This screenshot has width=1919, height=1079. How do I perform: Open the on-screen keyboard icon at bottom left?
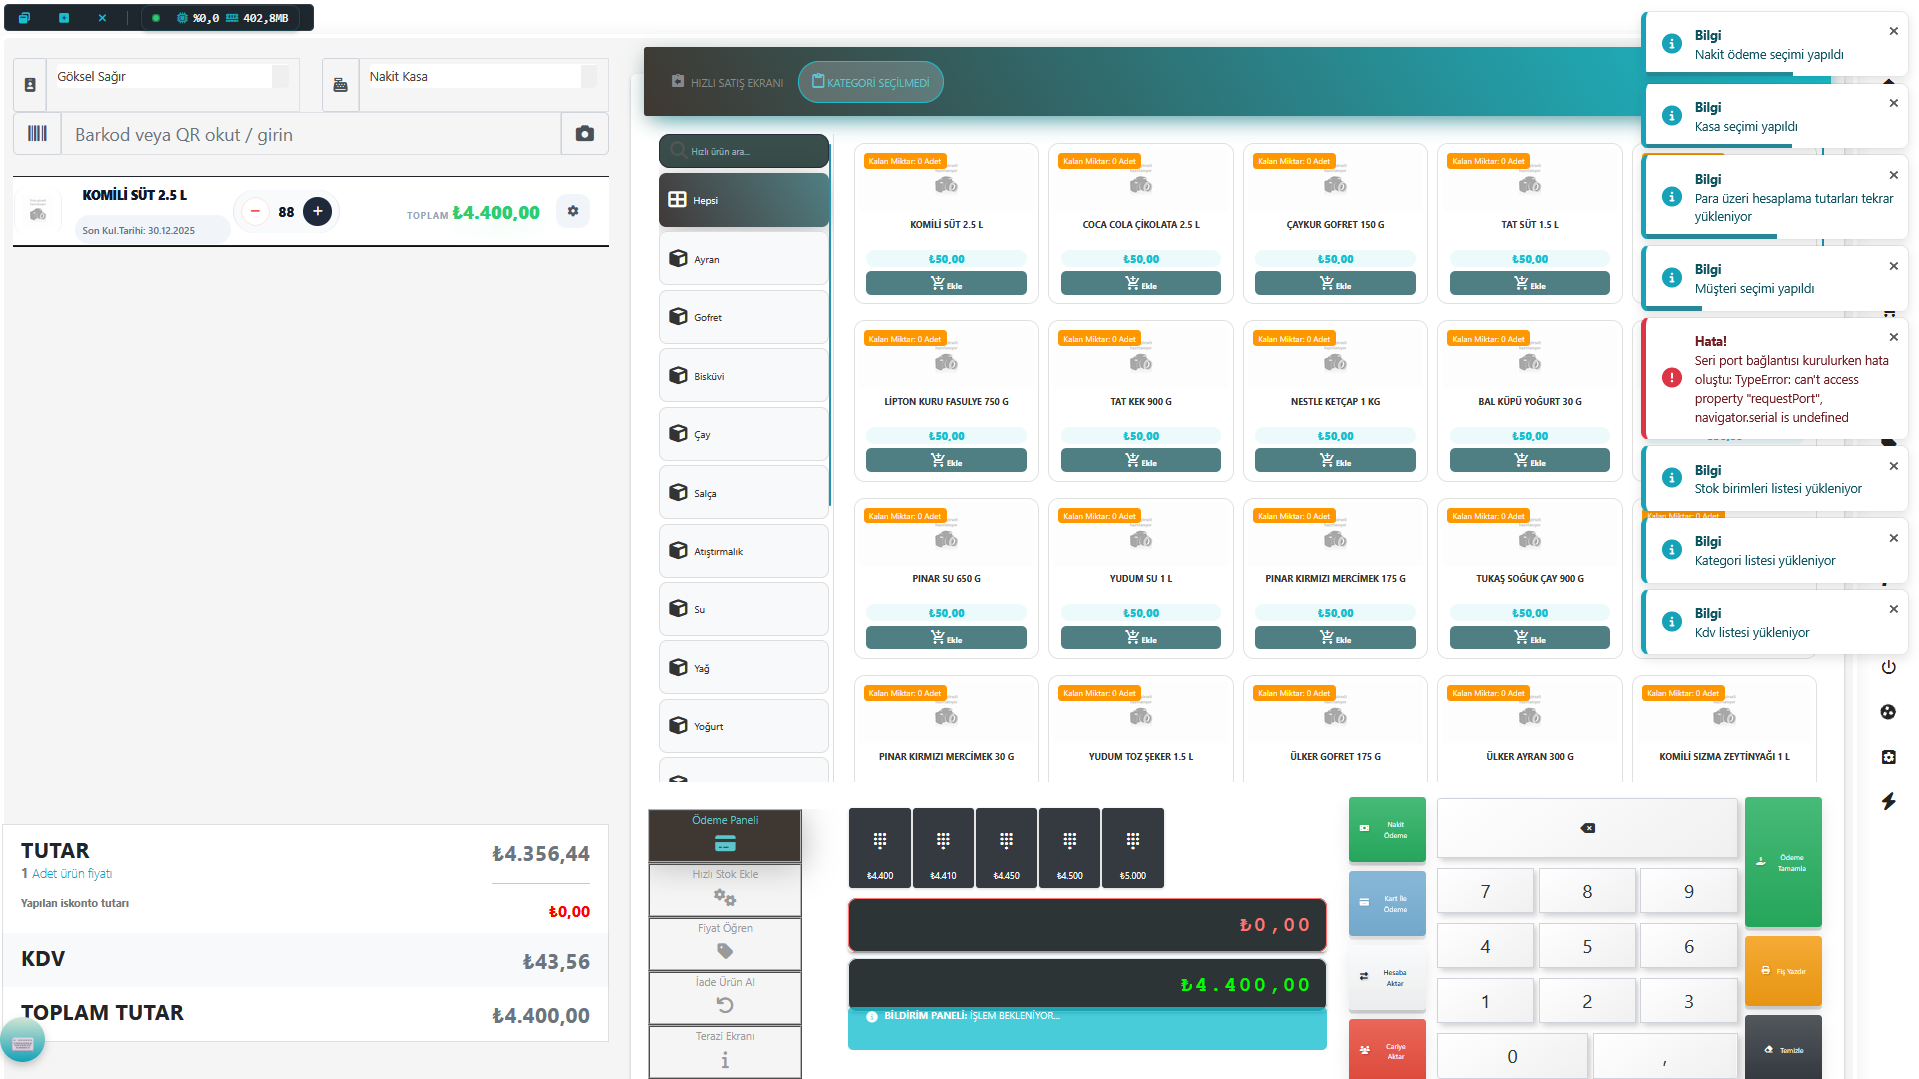click(22, 1040)
